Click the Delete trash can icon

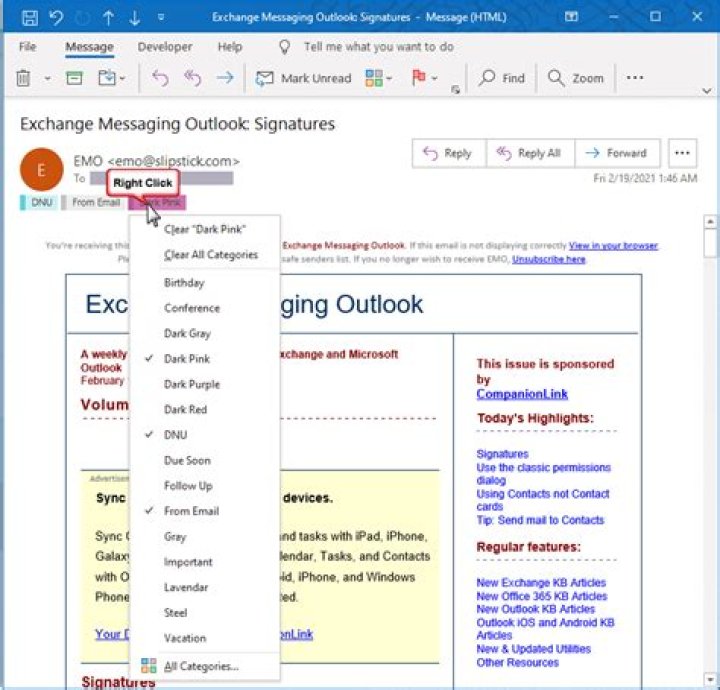tap(22, 78)
